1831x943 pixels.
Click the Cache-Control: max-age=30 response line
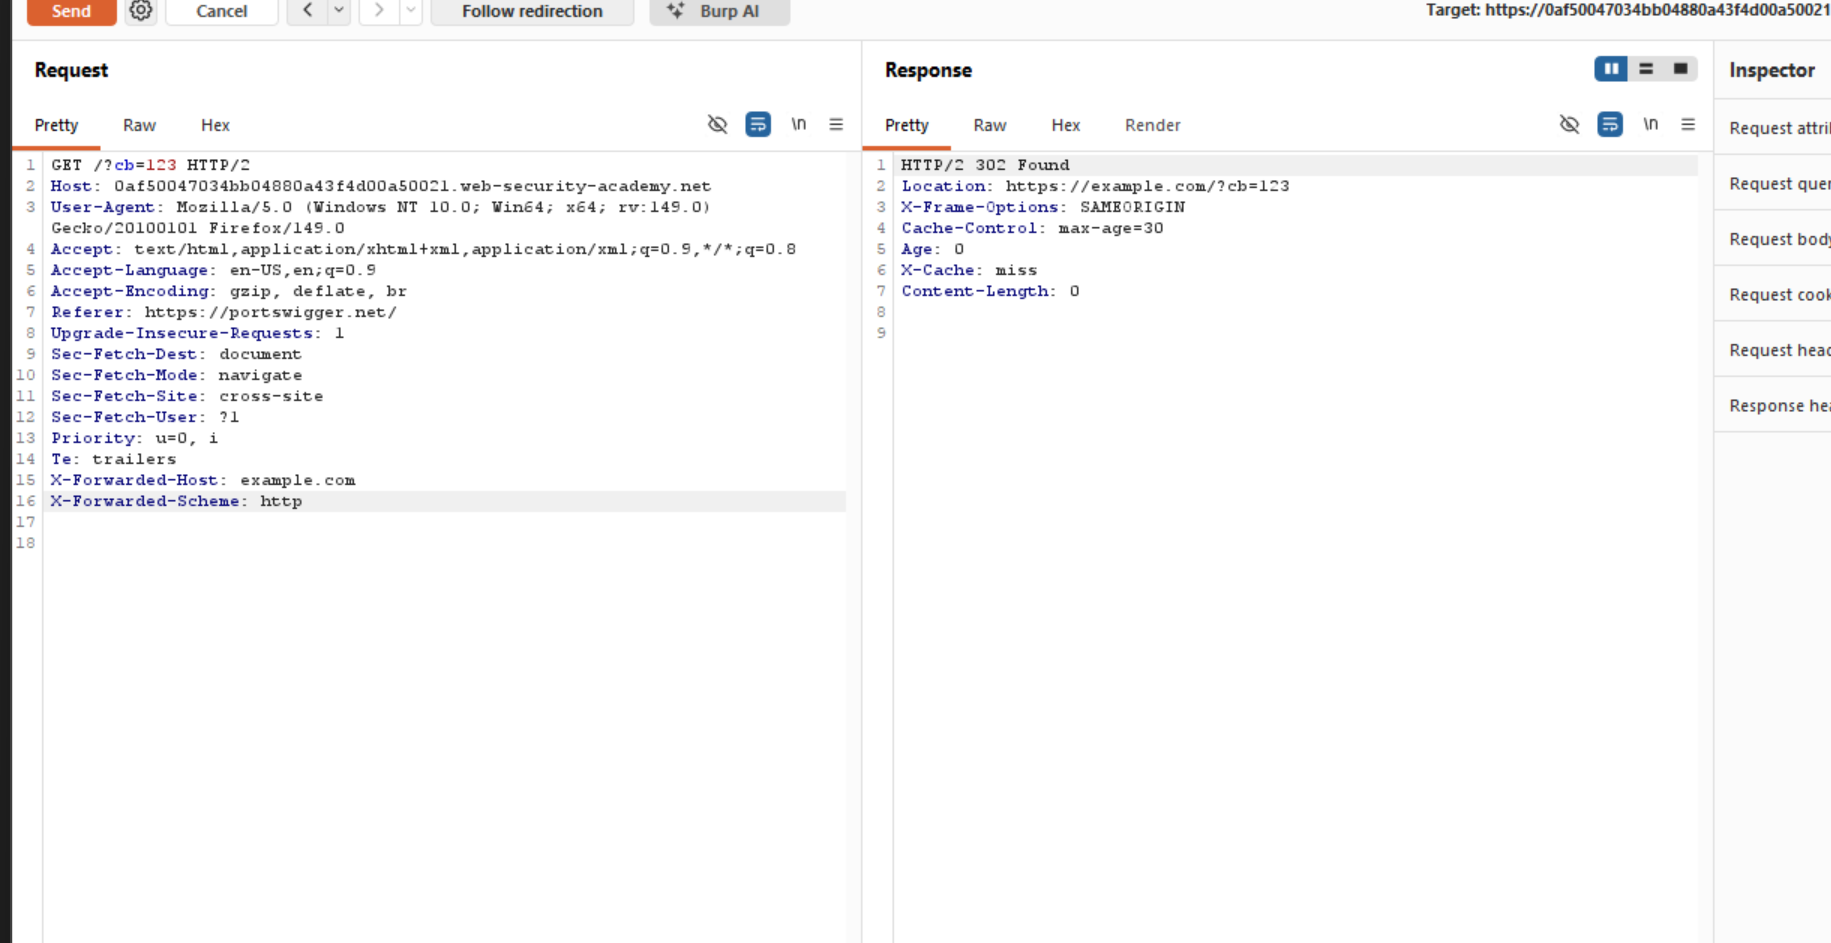tap(1032, 228)
